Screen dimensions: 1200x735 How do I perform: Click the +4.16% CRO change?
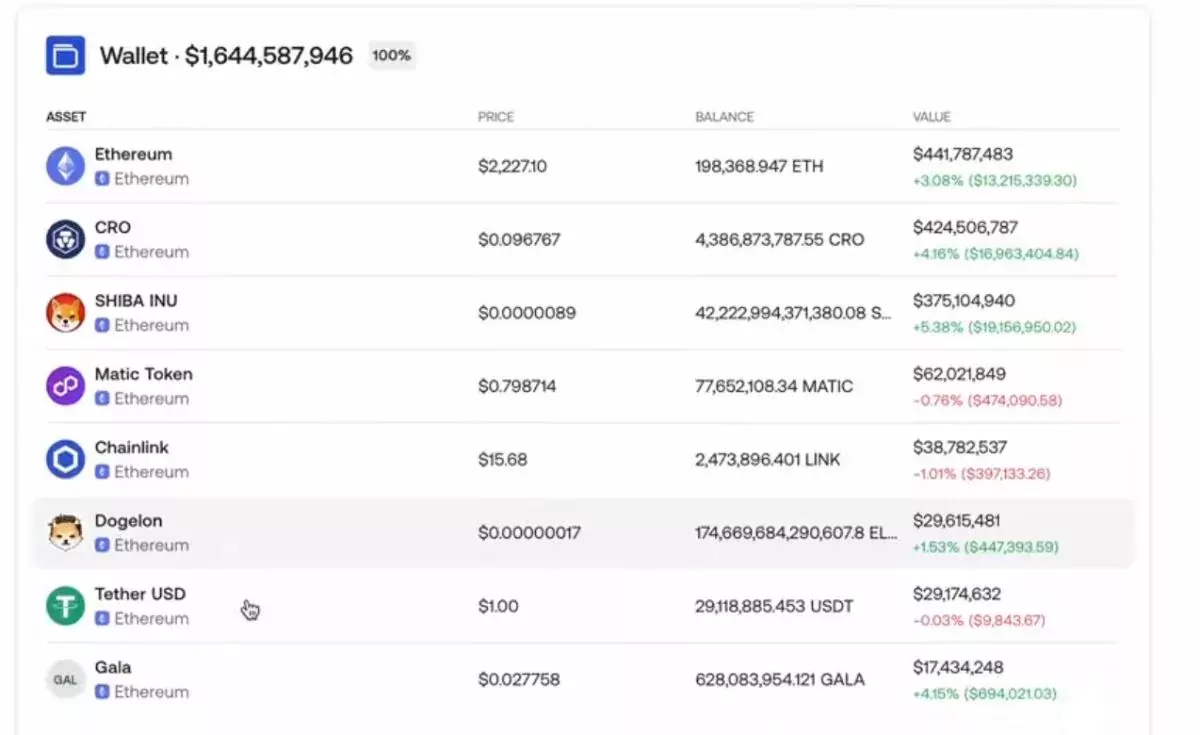(996, 254)
